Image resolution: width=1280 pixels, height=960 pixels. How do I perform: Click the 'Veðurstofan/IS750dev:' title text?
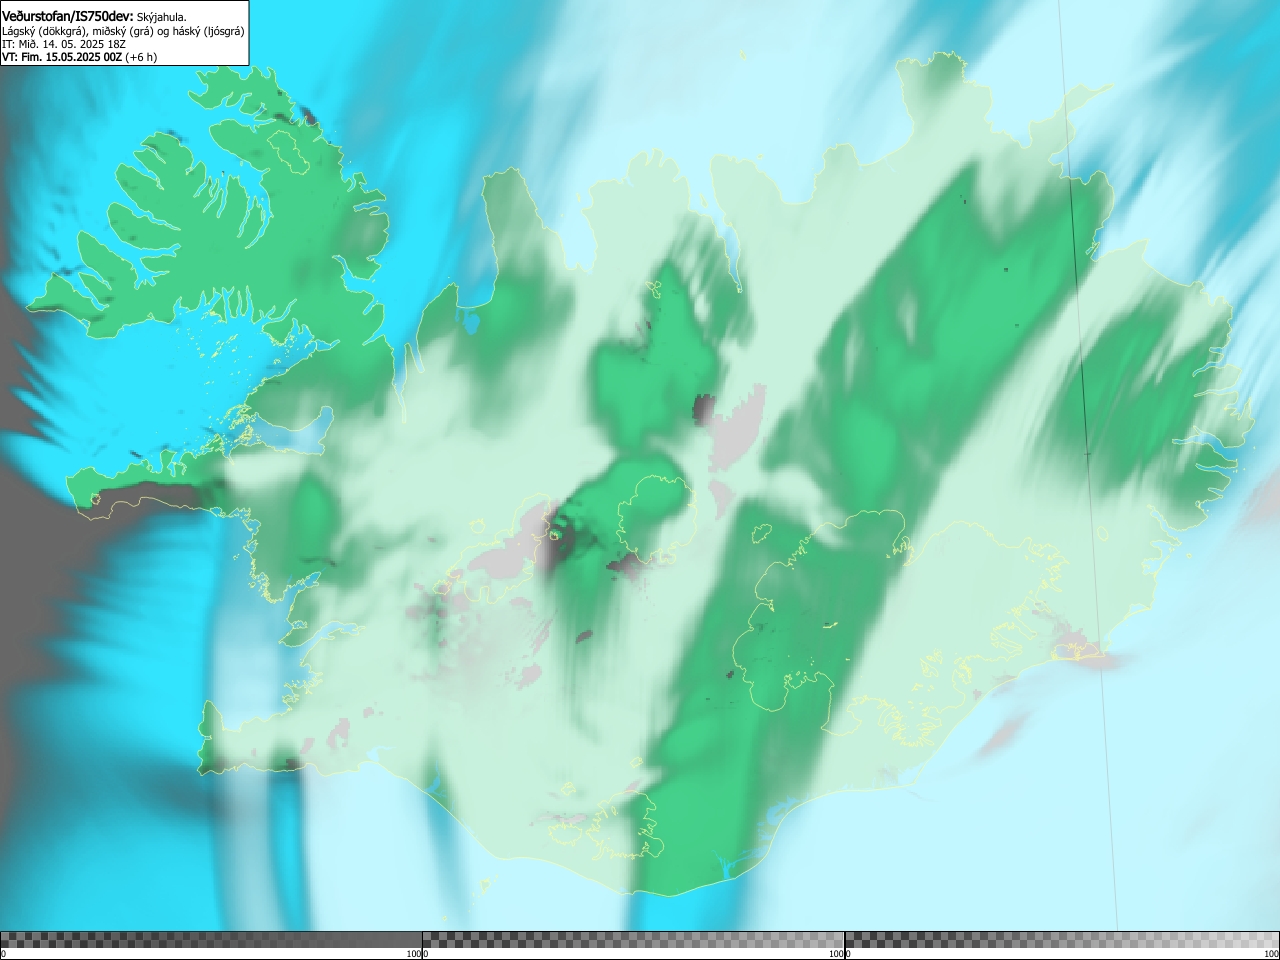click(x=67, y=16)
